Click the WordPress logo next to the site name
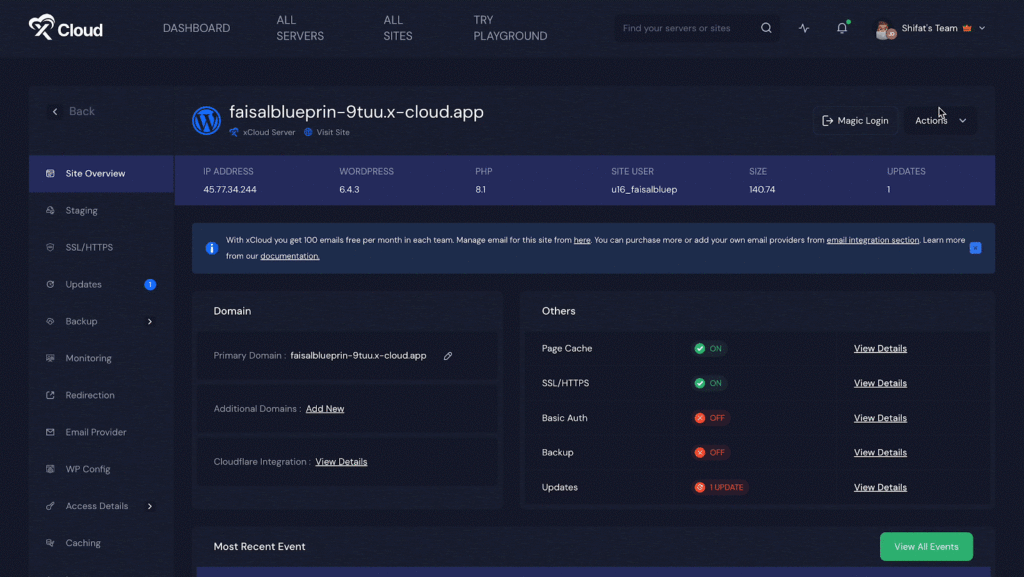 pyautogui.click(x=207, y=120)
